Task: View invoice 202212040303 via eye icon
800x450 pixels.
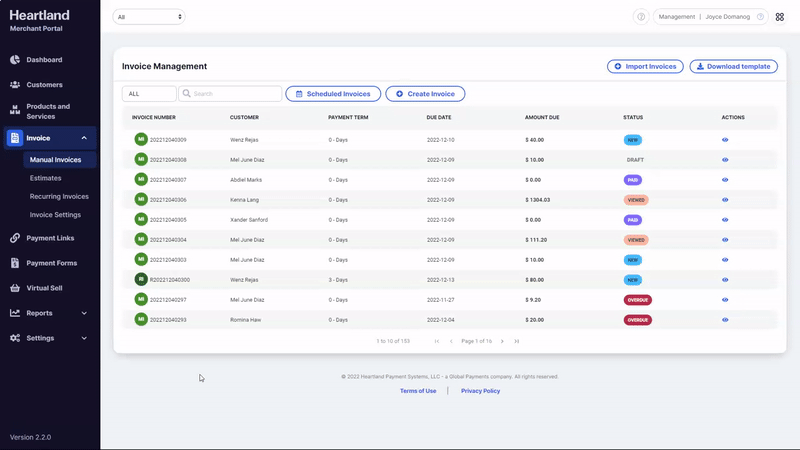Action: pyautogui.click(x=725, y=260)
